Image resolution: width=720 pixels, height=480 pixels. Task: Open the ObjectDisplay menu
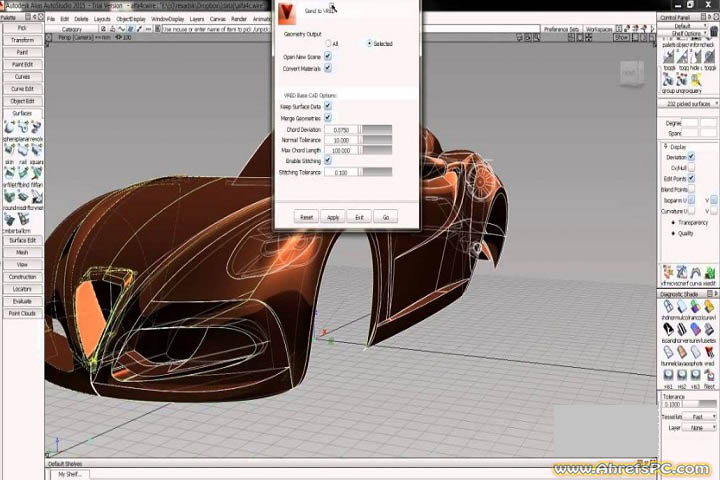point(131,19)
